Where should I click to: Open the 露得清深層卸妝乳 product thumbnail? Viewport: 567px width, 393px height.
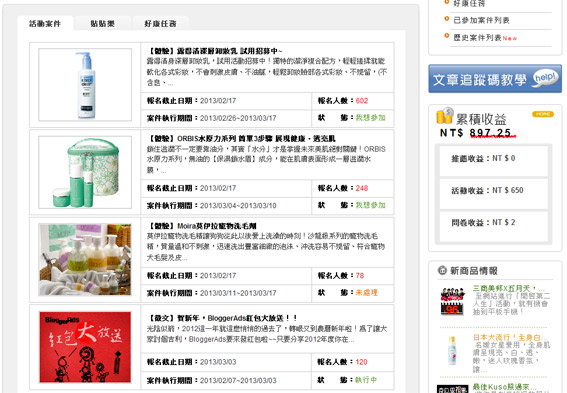(85, 85)
